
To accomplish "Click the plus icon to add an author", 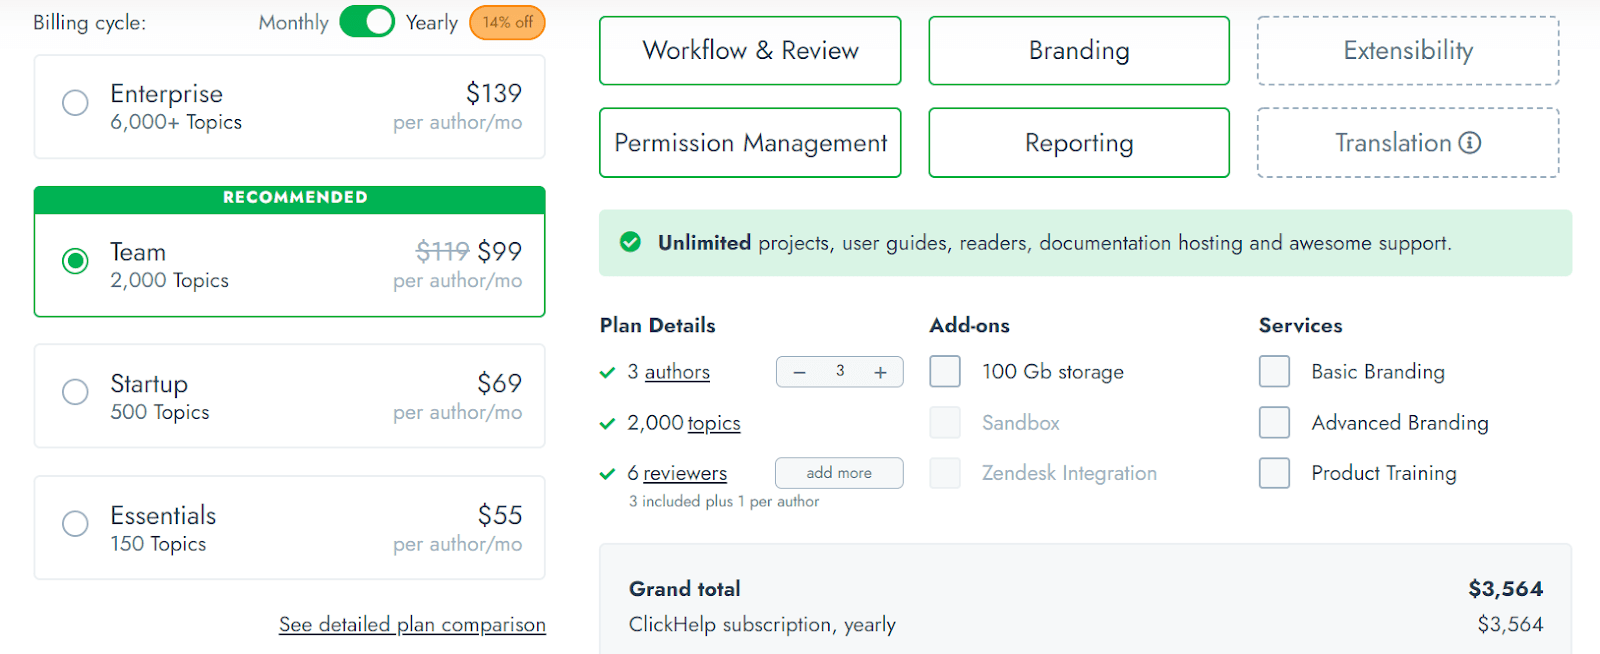I will 880,372.
